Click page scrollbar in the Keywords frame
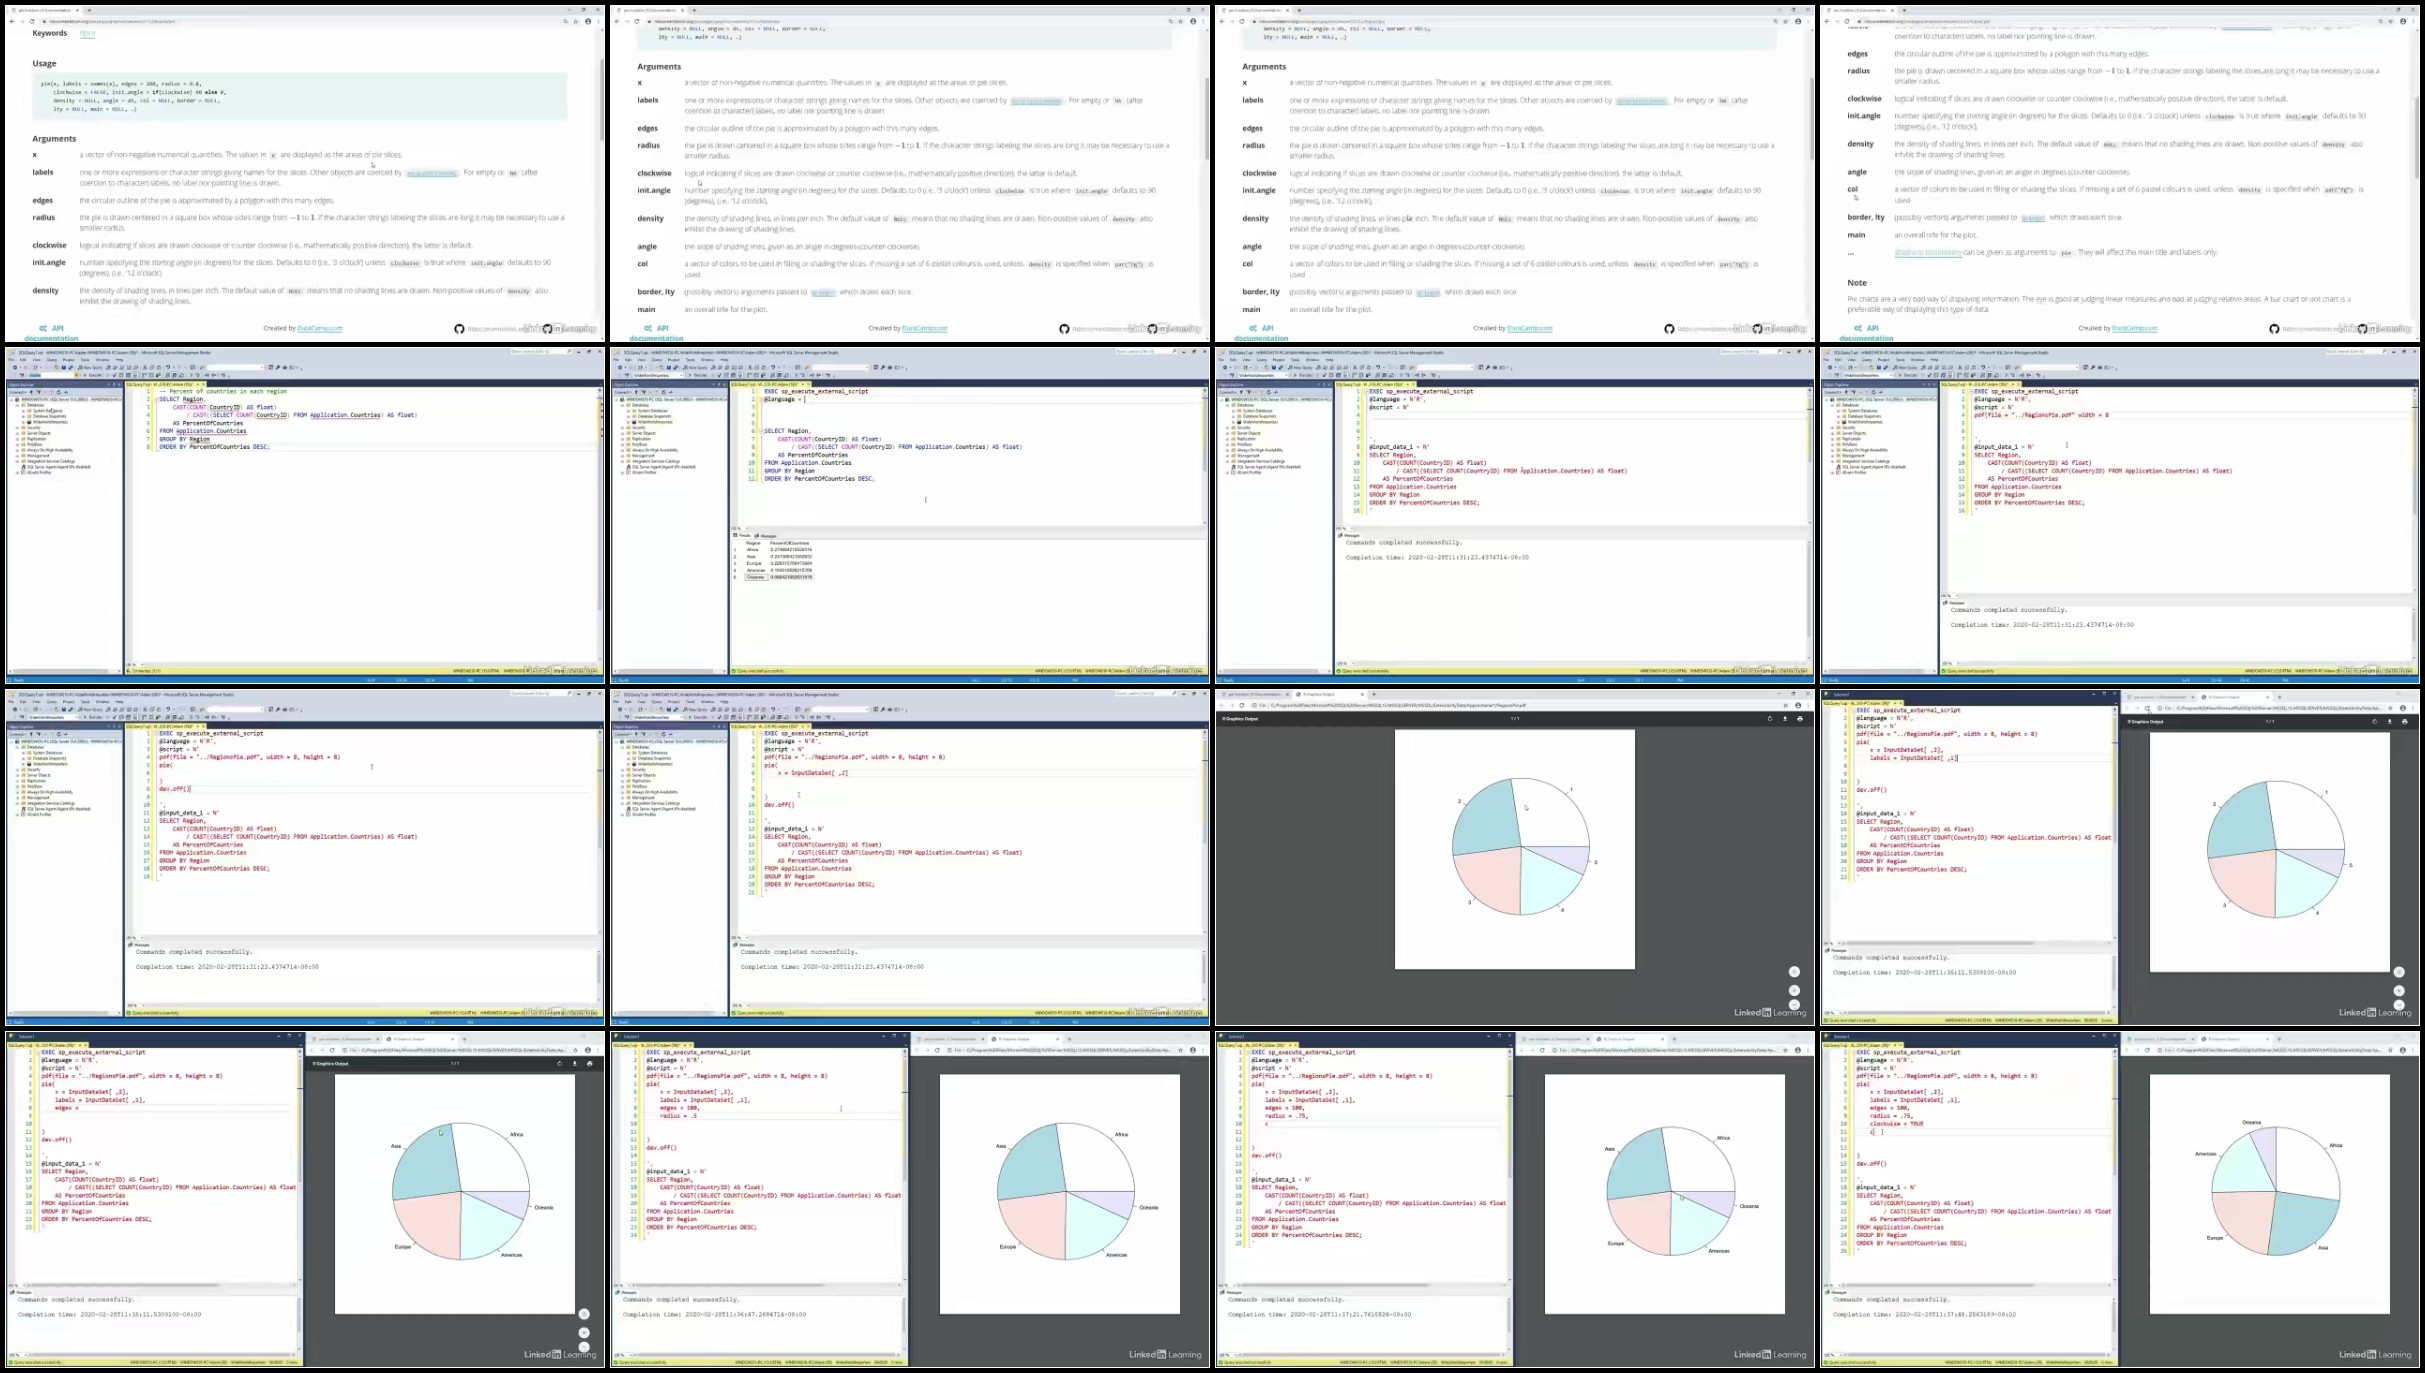The image size is (2425, 1373). click(x=602, y=100)
